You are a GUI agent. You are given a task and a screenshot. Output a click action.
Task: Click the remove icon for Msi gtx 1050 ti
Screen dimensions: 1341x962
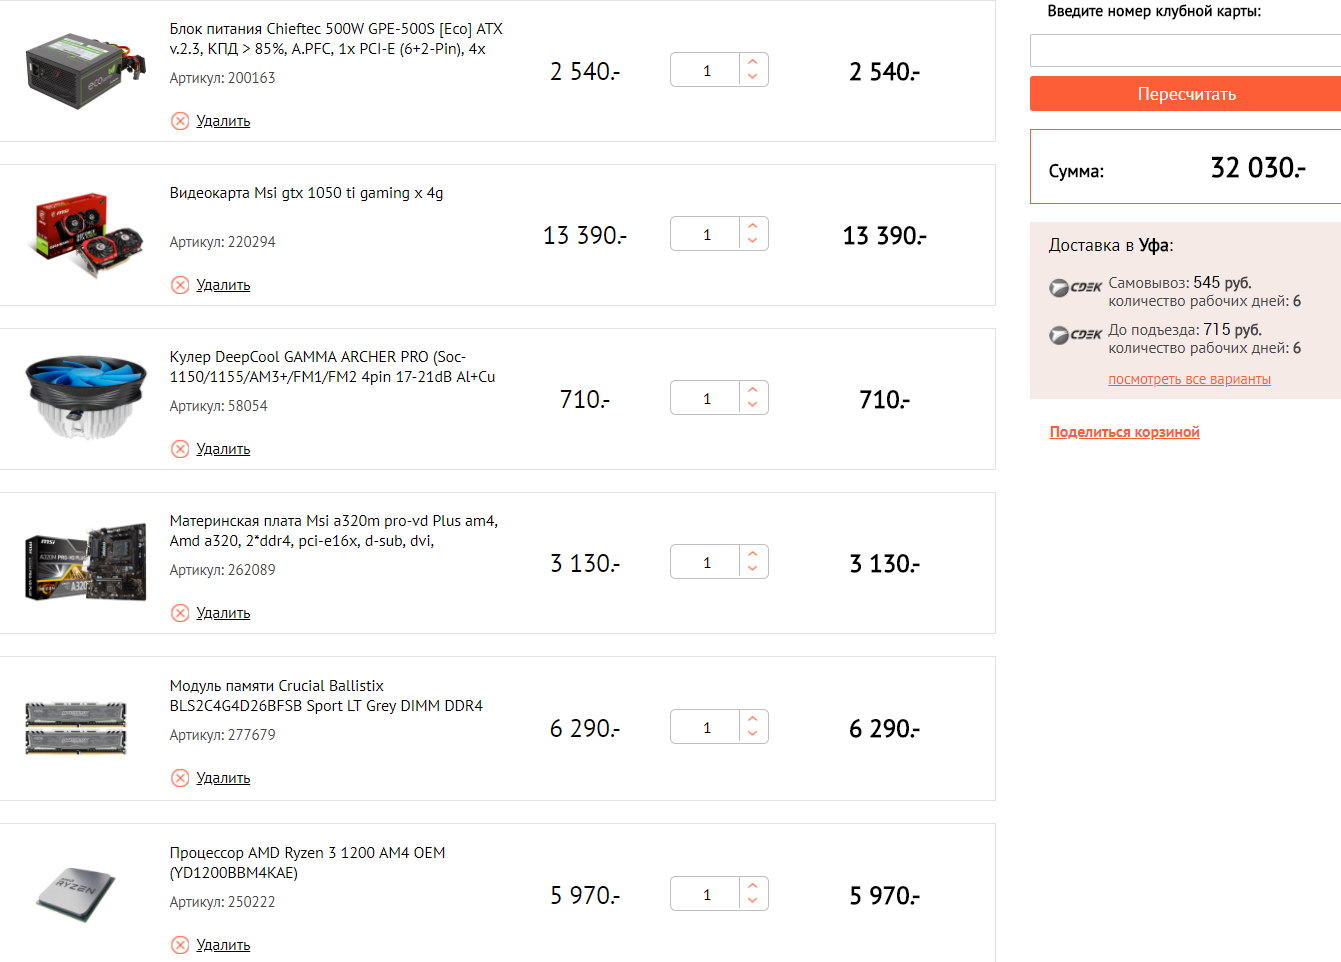point(180,285)
